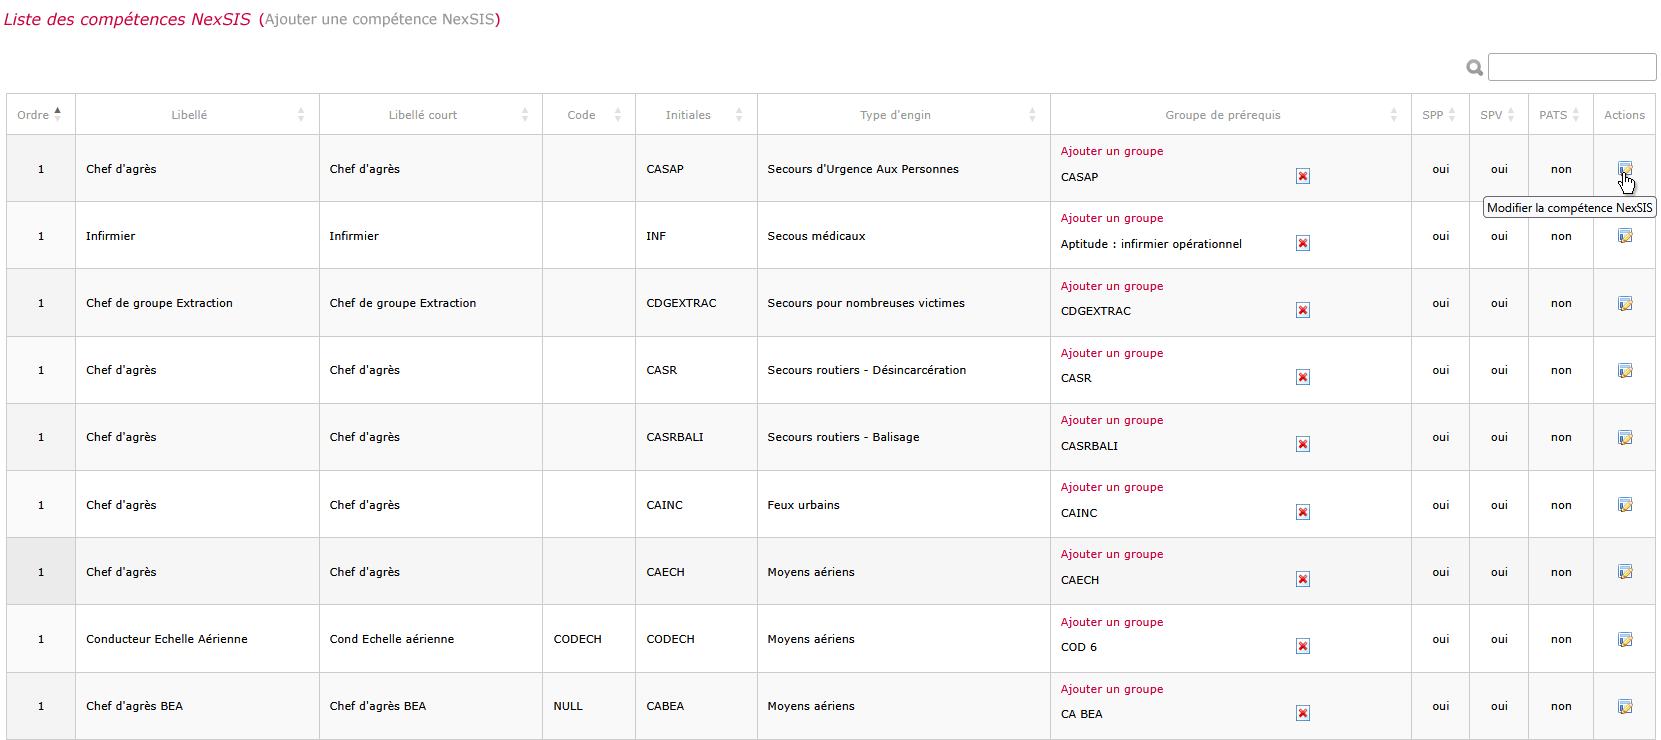Open editor for CAINC row
The height and width of the screenshot is (740, 1661).
point(1625,505)
